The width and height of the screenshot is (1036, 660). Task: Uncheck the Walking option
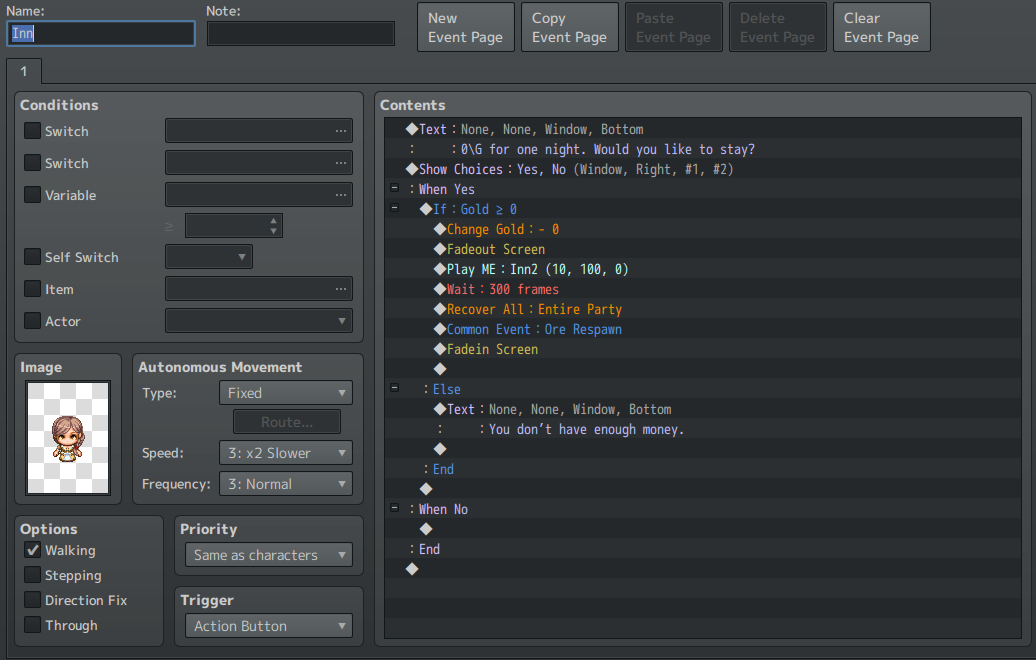pos(32,550)
